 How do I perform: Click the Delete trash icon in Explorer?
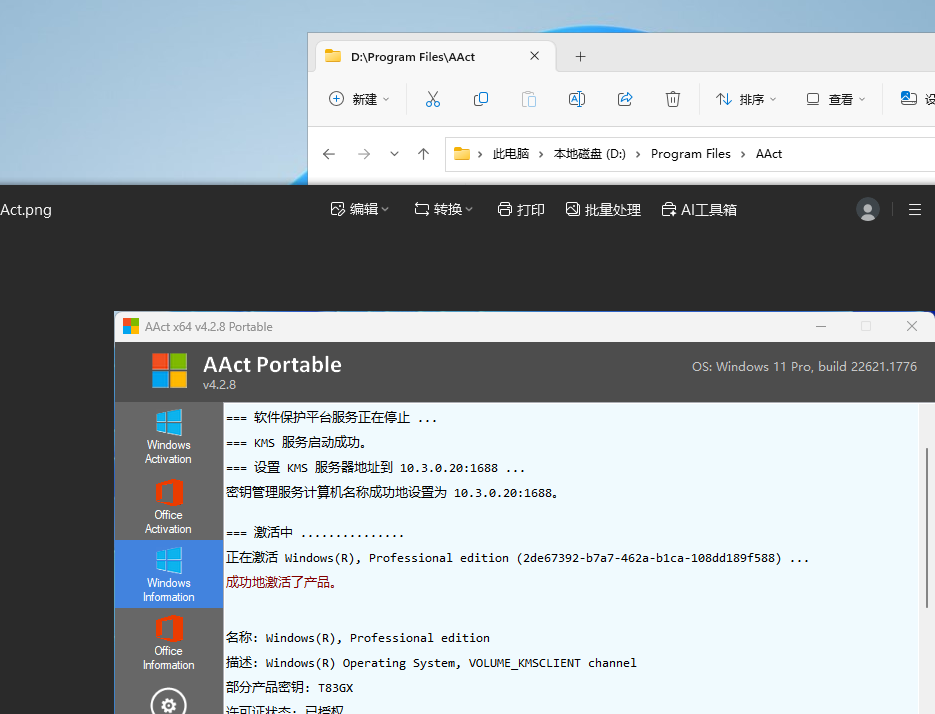(673, 99)
